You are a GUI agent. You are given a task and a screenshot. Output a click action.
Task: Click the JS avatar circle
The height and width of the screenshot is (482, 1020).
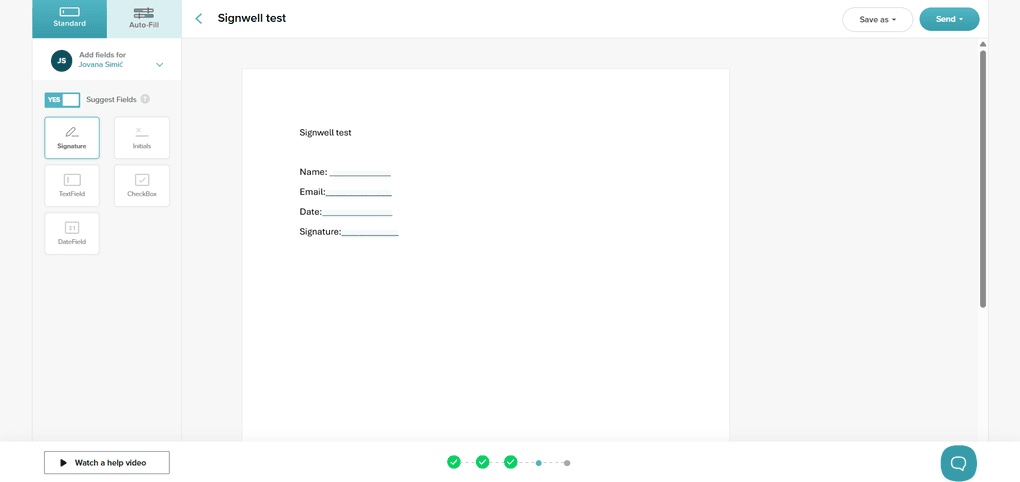(x=61, y=60)
